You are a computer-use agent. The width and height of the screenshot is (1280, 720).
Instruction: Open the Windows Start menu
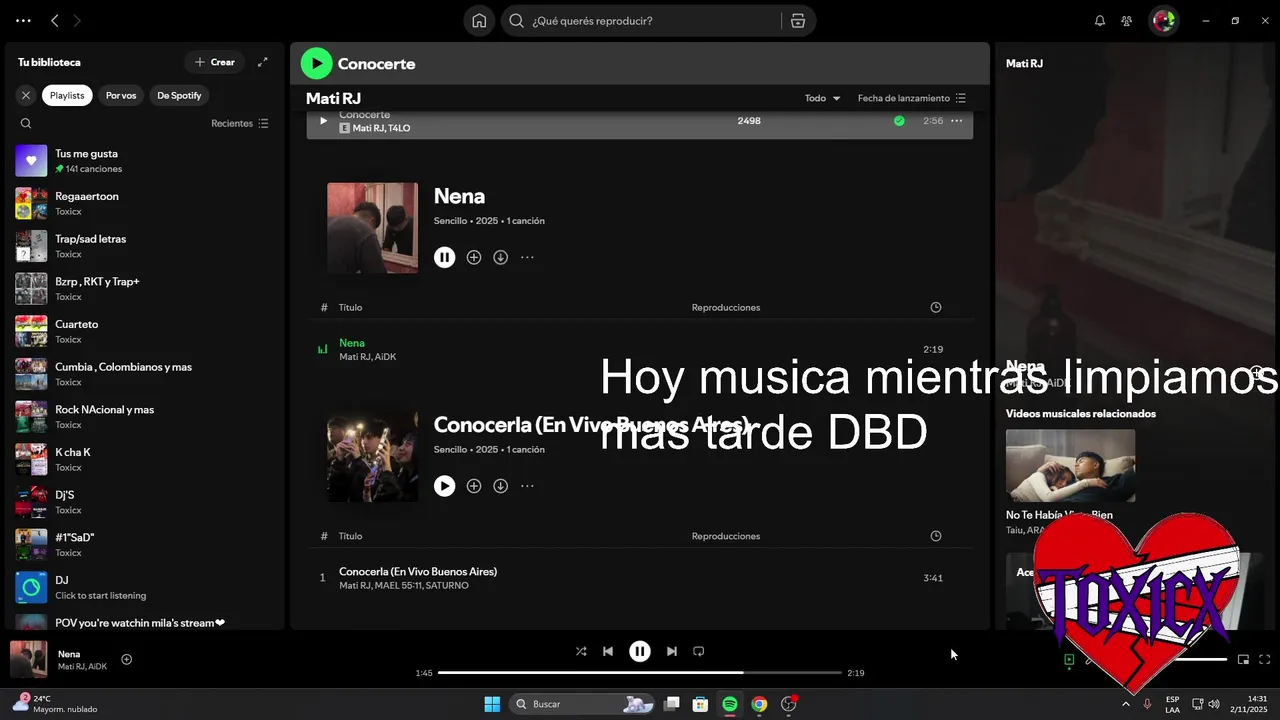[x=492, y=704]
